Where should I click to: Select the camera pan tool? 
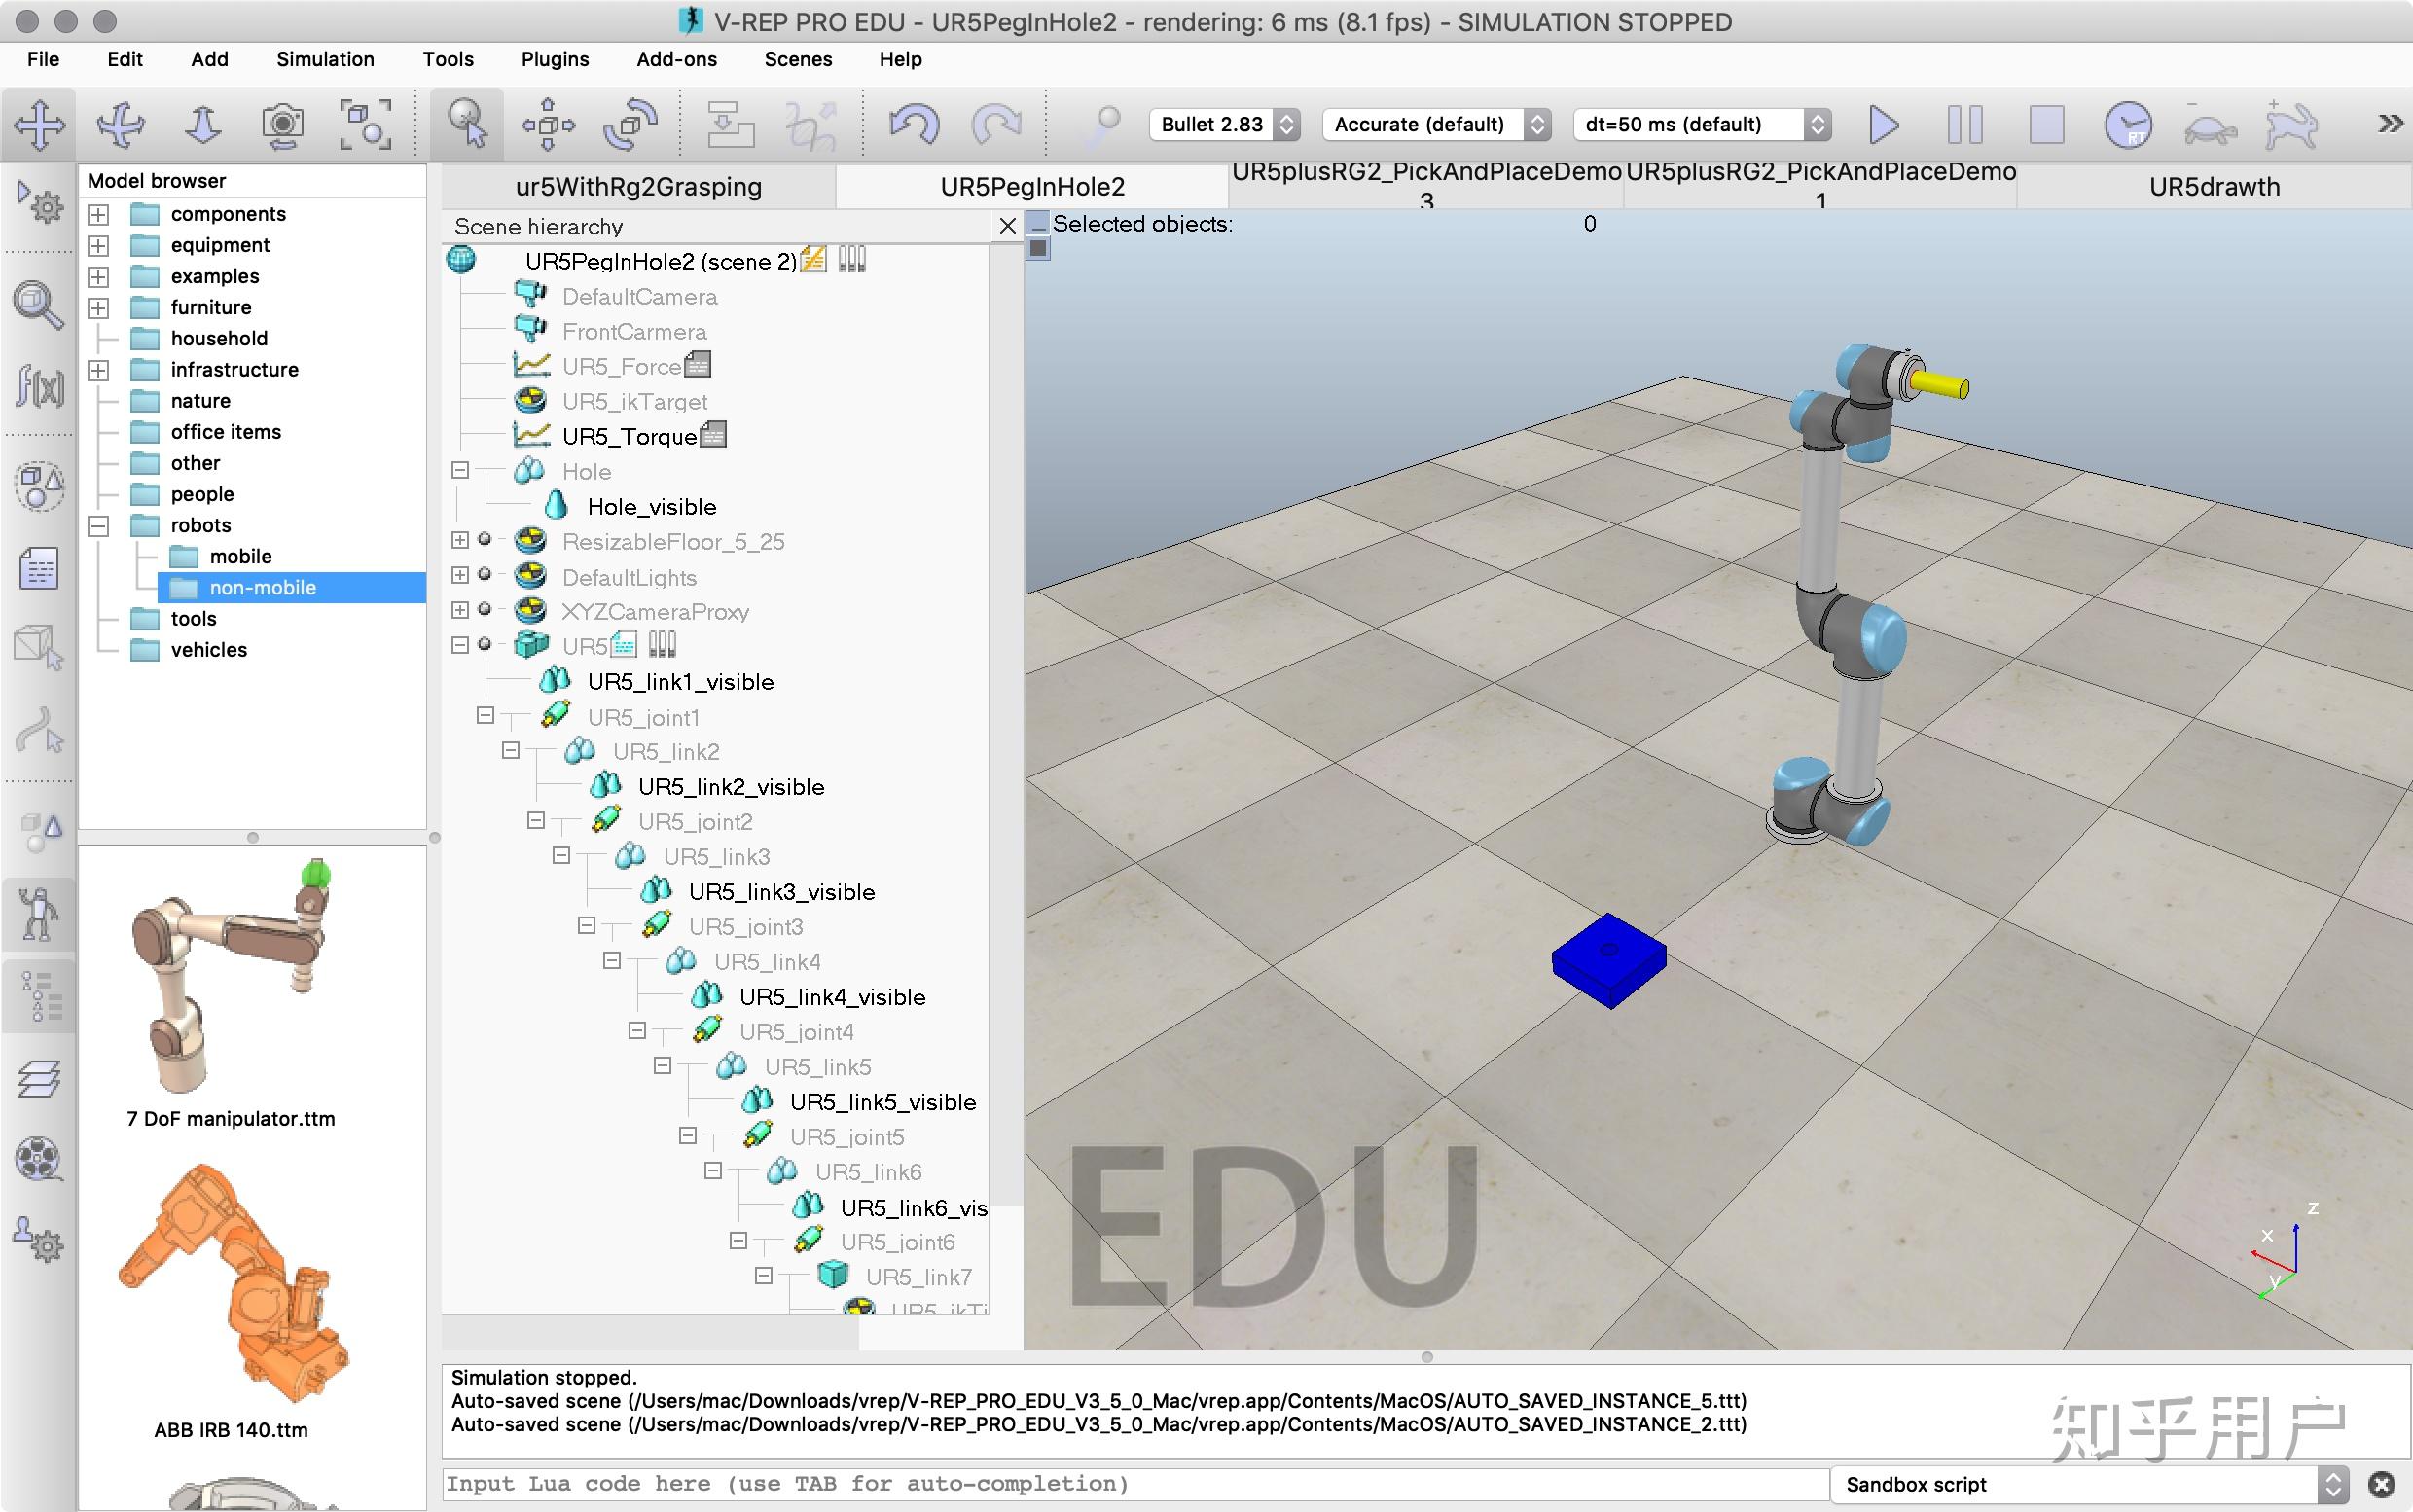click(x=39, y=125)
